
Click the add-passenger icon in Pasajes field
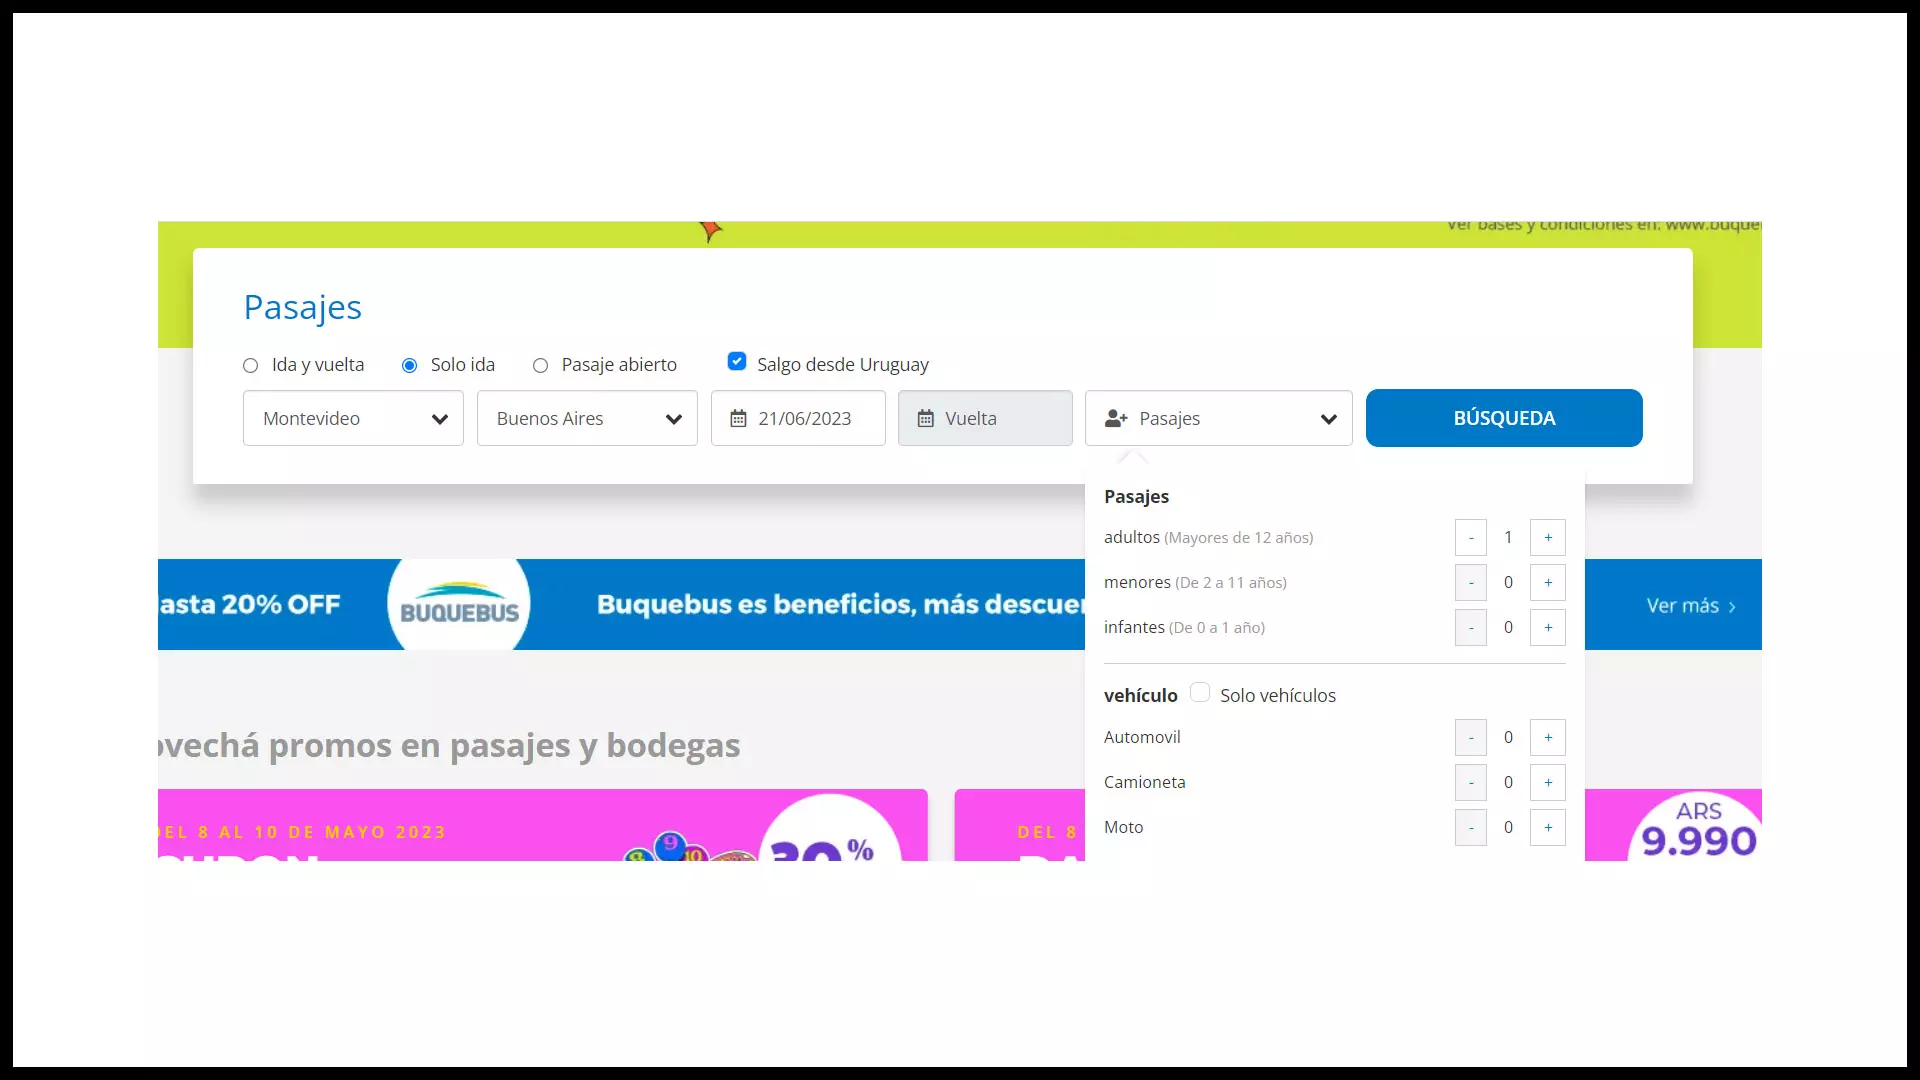point(1116,419)
